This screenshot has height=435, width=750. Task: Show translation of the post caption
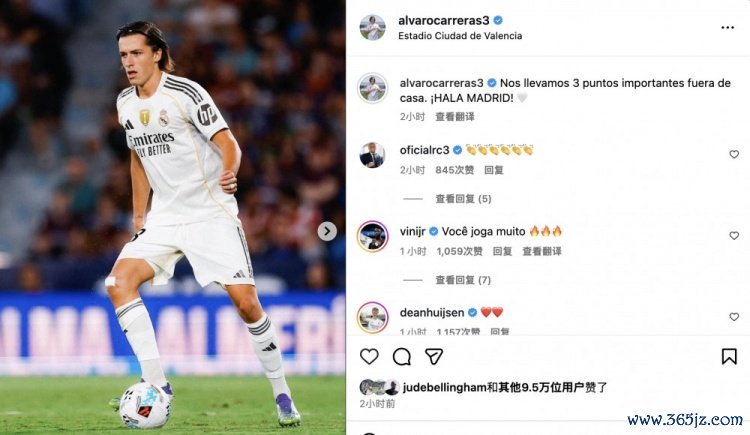(x=454, y=117)
